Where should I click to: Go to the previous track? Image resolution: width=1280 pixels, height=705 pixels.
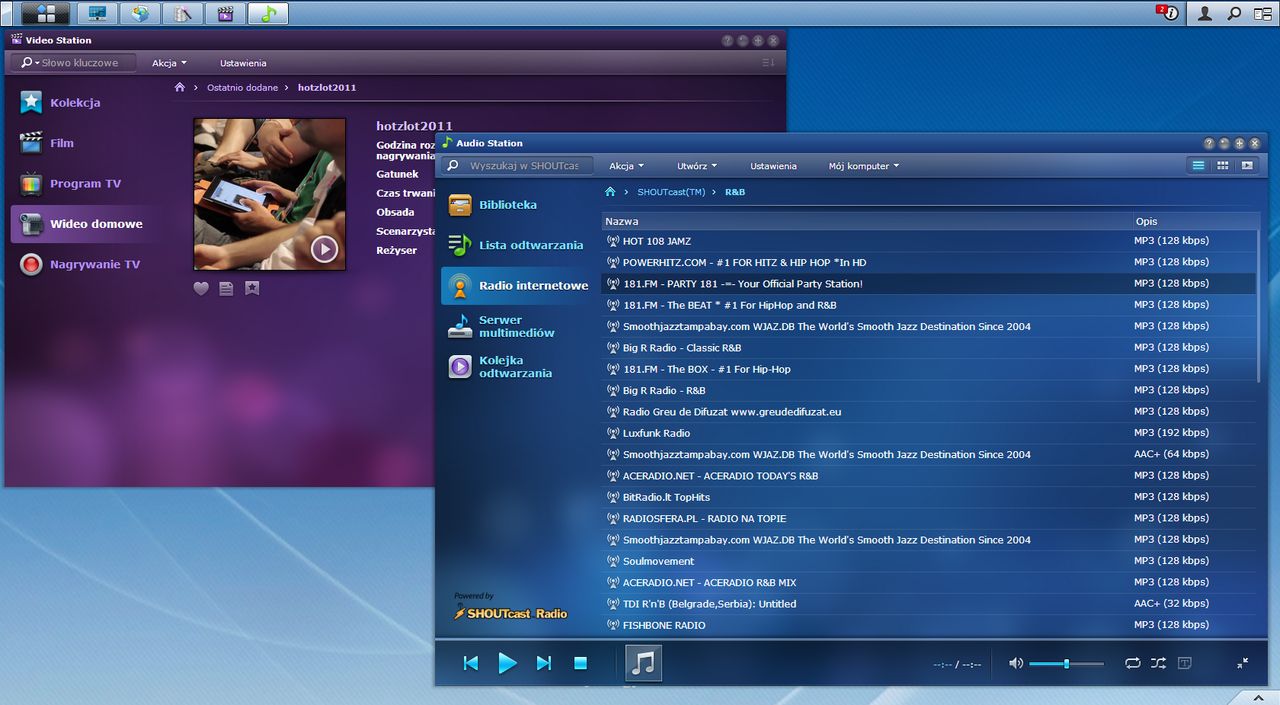tap(471, 663)
